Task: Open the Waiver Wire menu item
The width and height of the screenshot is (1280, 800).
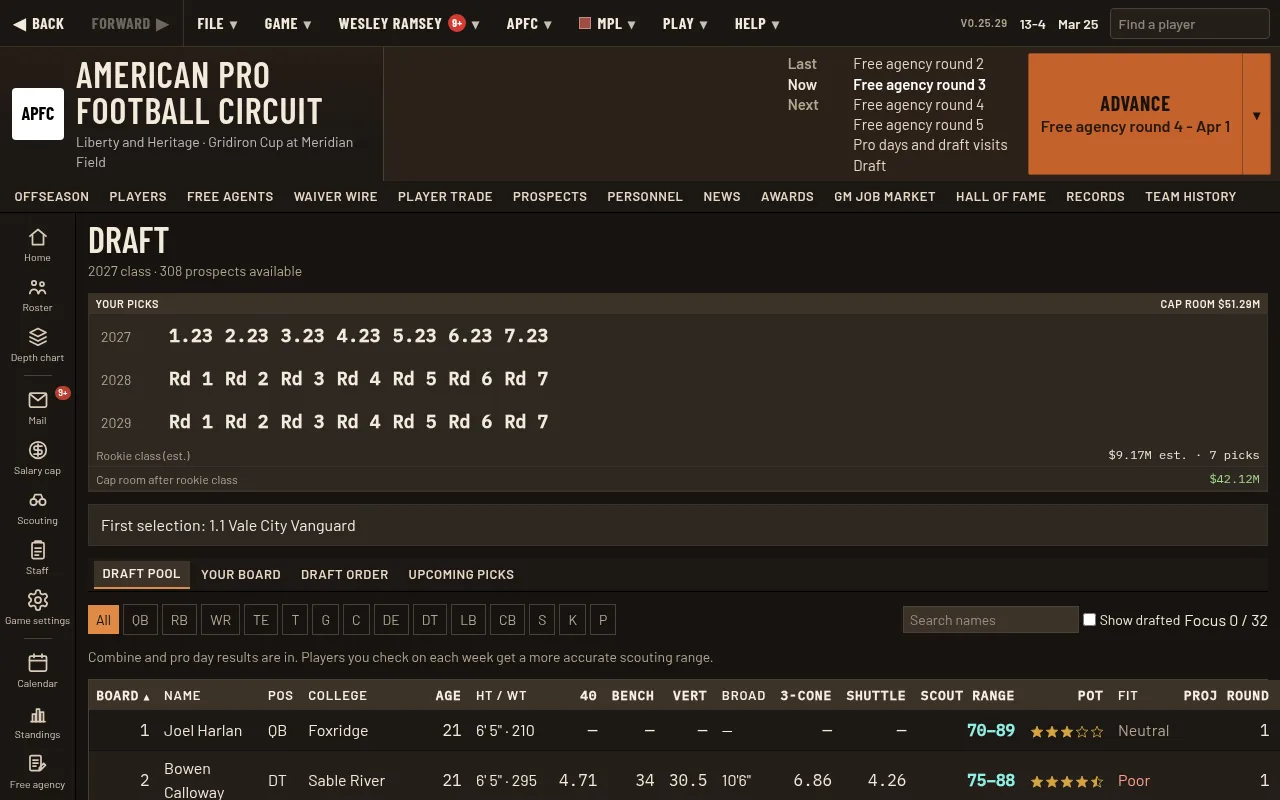Action: pos(335,196)
